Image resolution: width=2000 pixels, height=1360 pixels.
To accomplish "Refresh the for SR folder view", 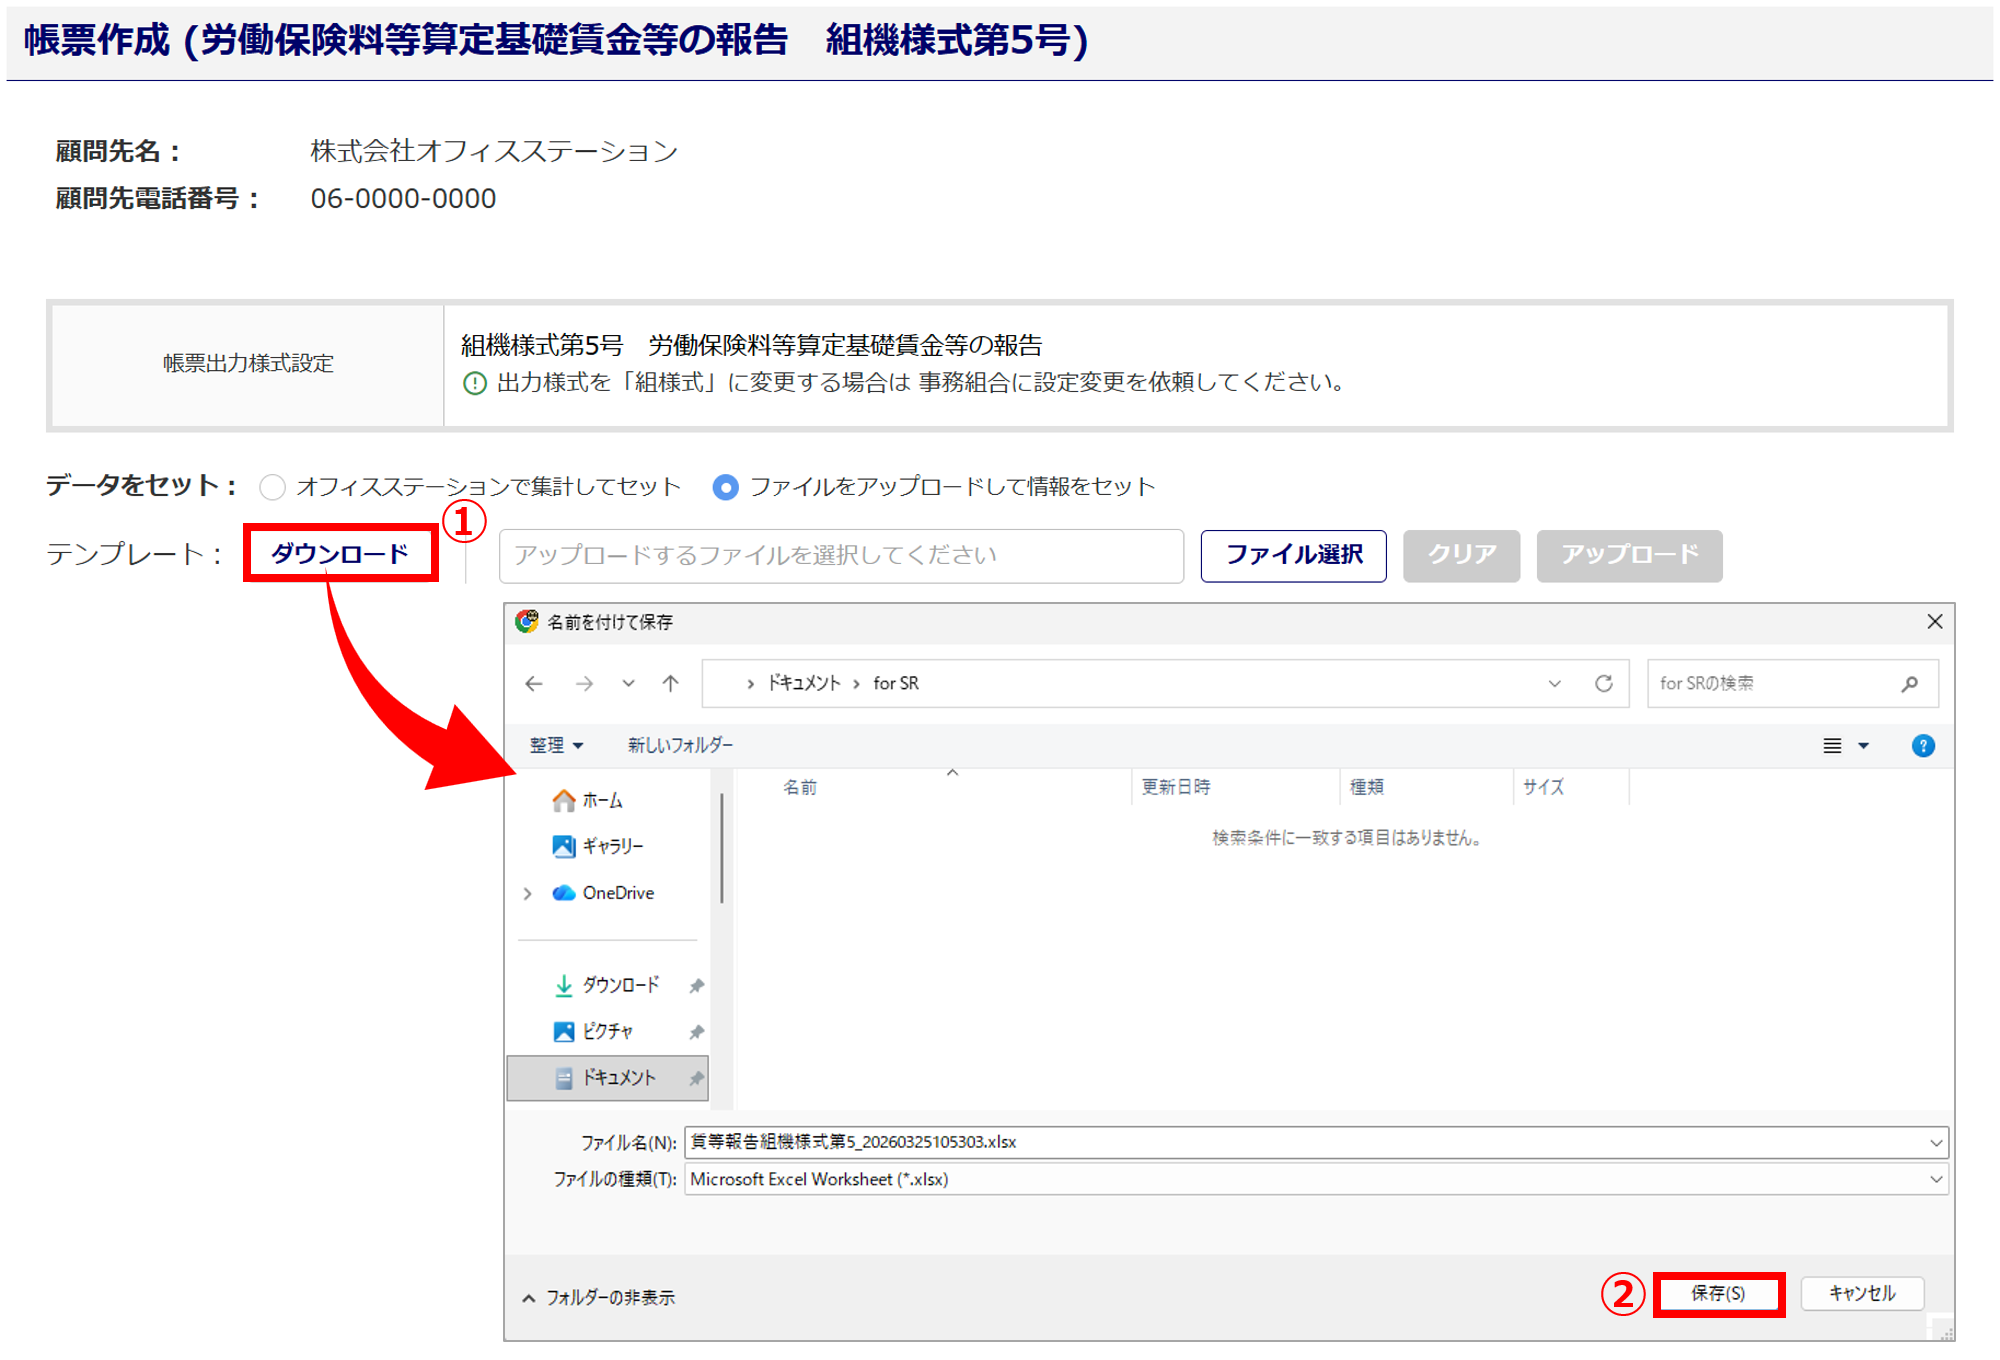I will (x=1604, y=684).
